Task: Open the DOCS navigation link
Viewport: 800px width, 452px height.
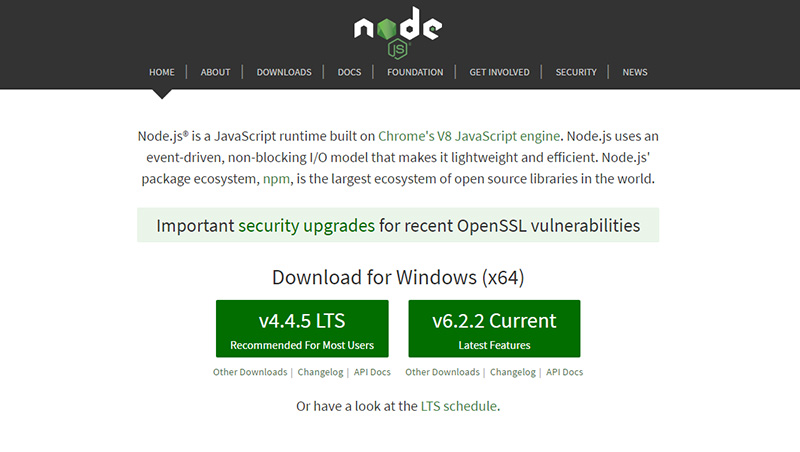Action: point(349,72)
